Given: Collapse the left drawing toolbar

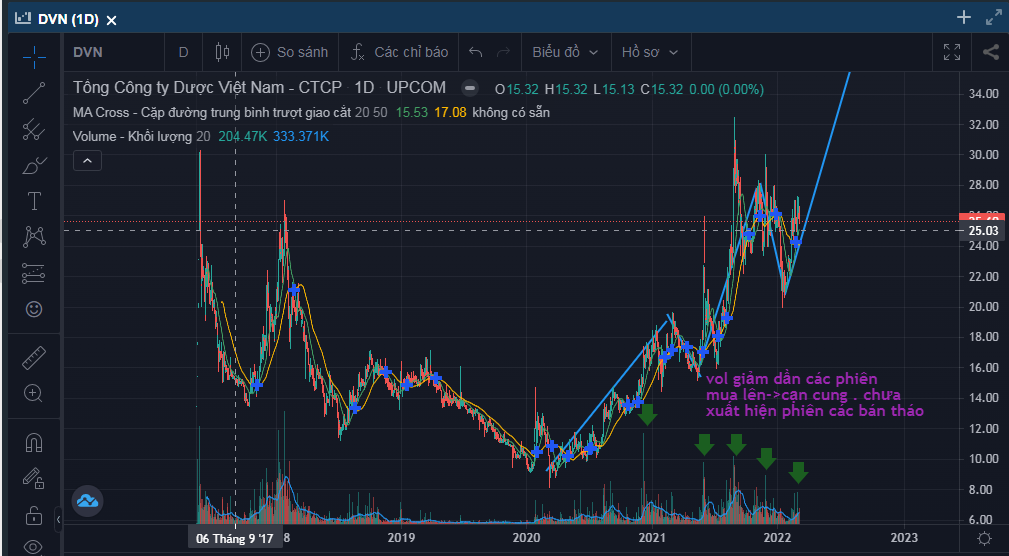Looking at the screenshot, I should (59, 519).
